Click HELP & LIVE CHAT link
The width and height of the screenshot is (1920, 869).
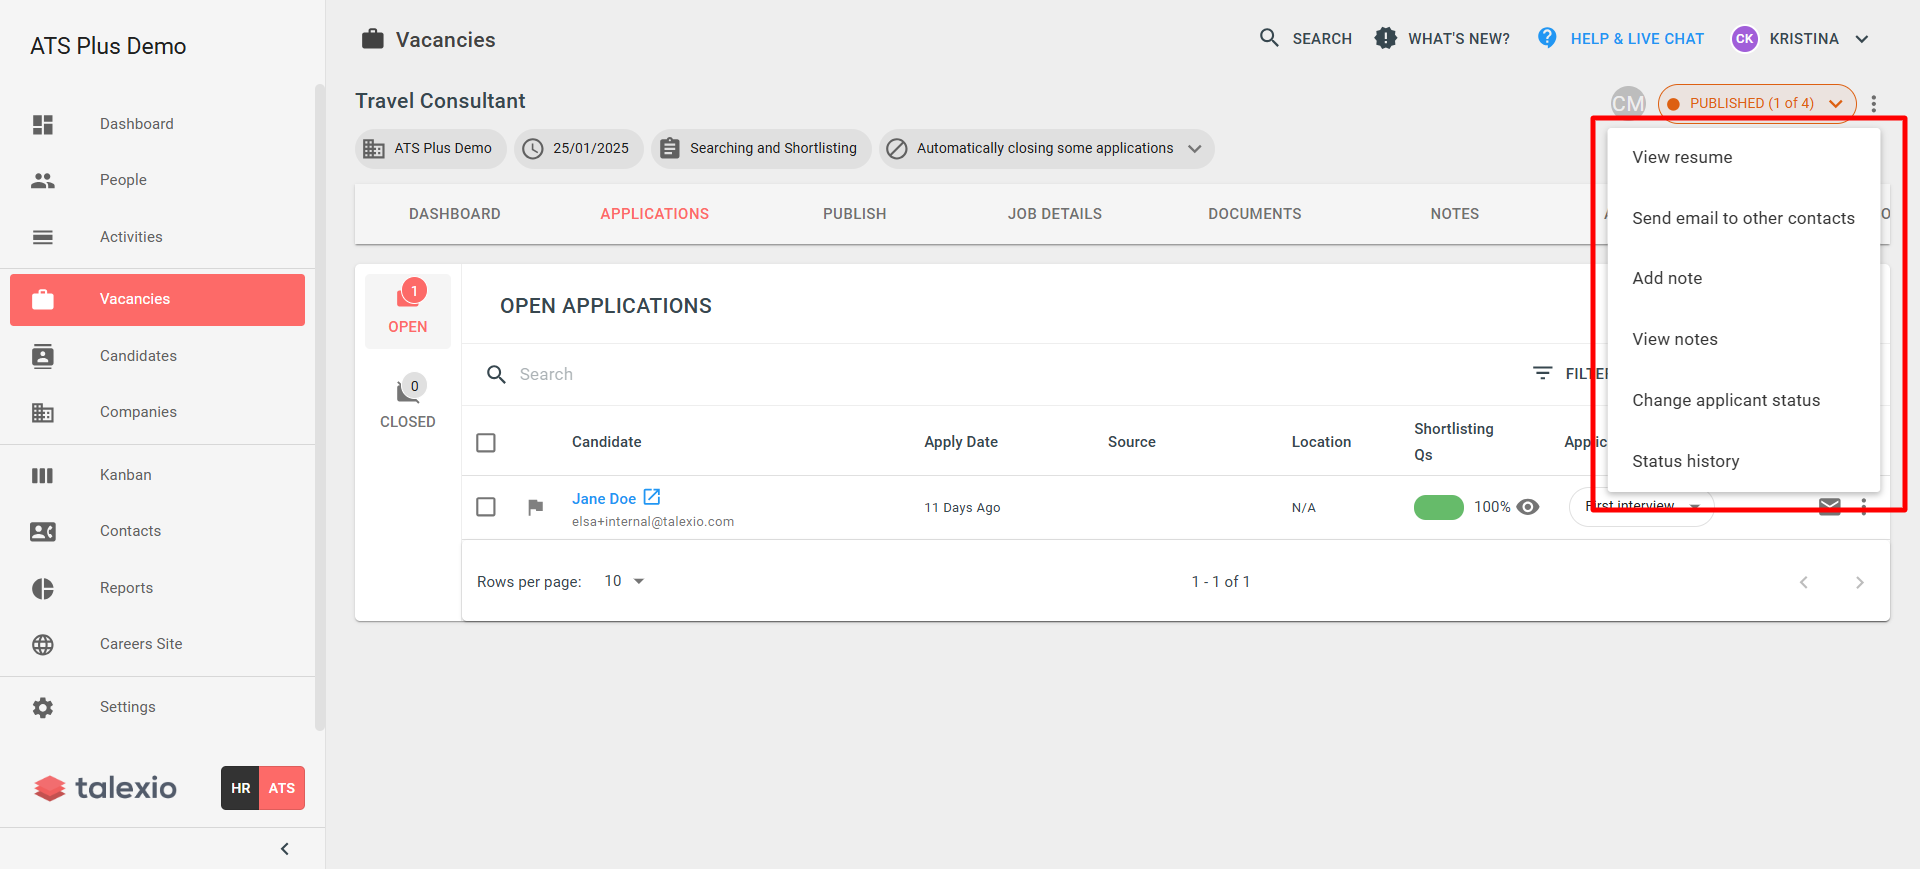1637,39
